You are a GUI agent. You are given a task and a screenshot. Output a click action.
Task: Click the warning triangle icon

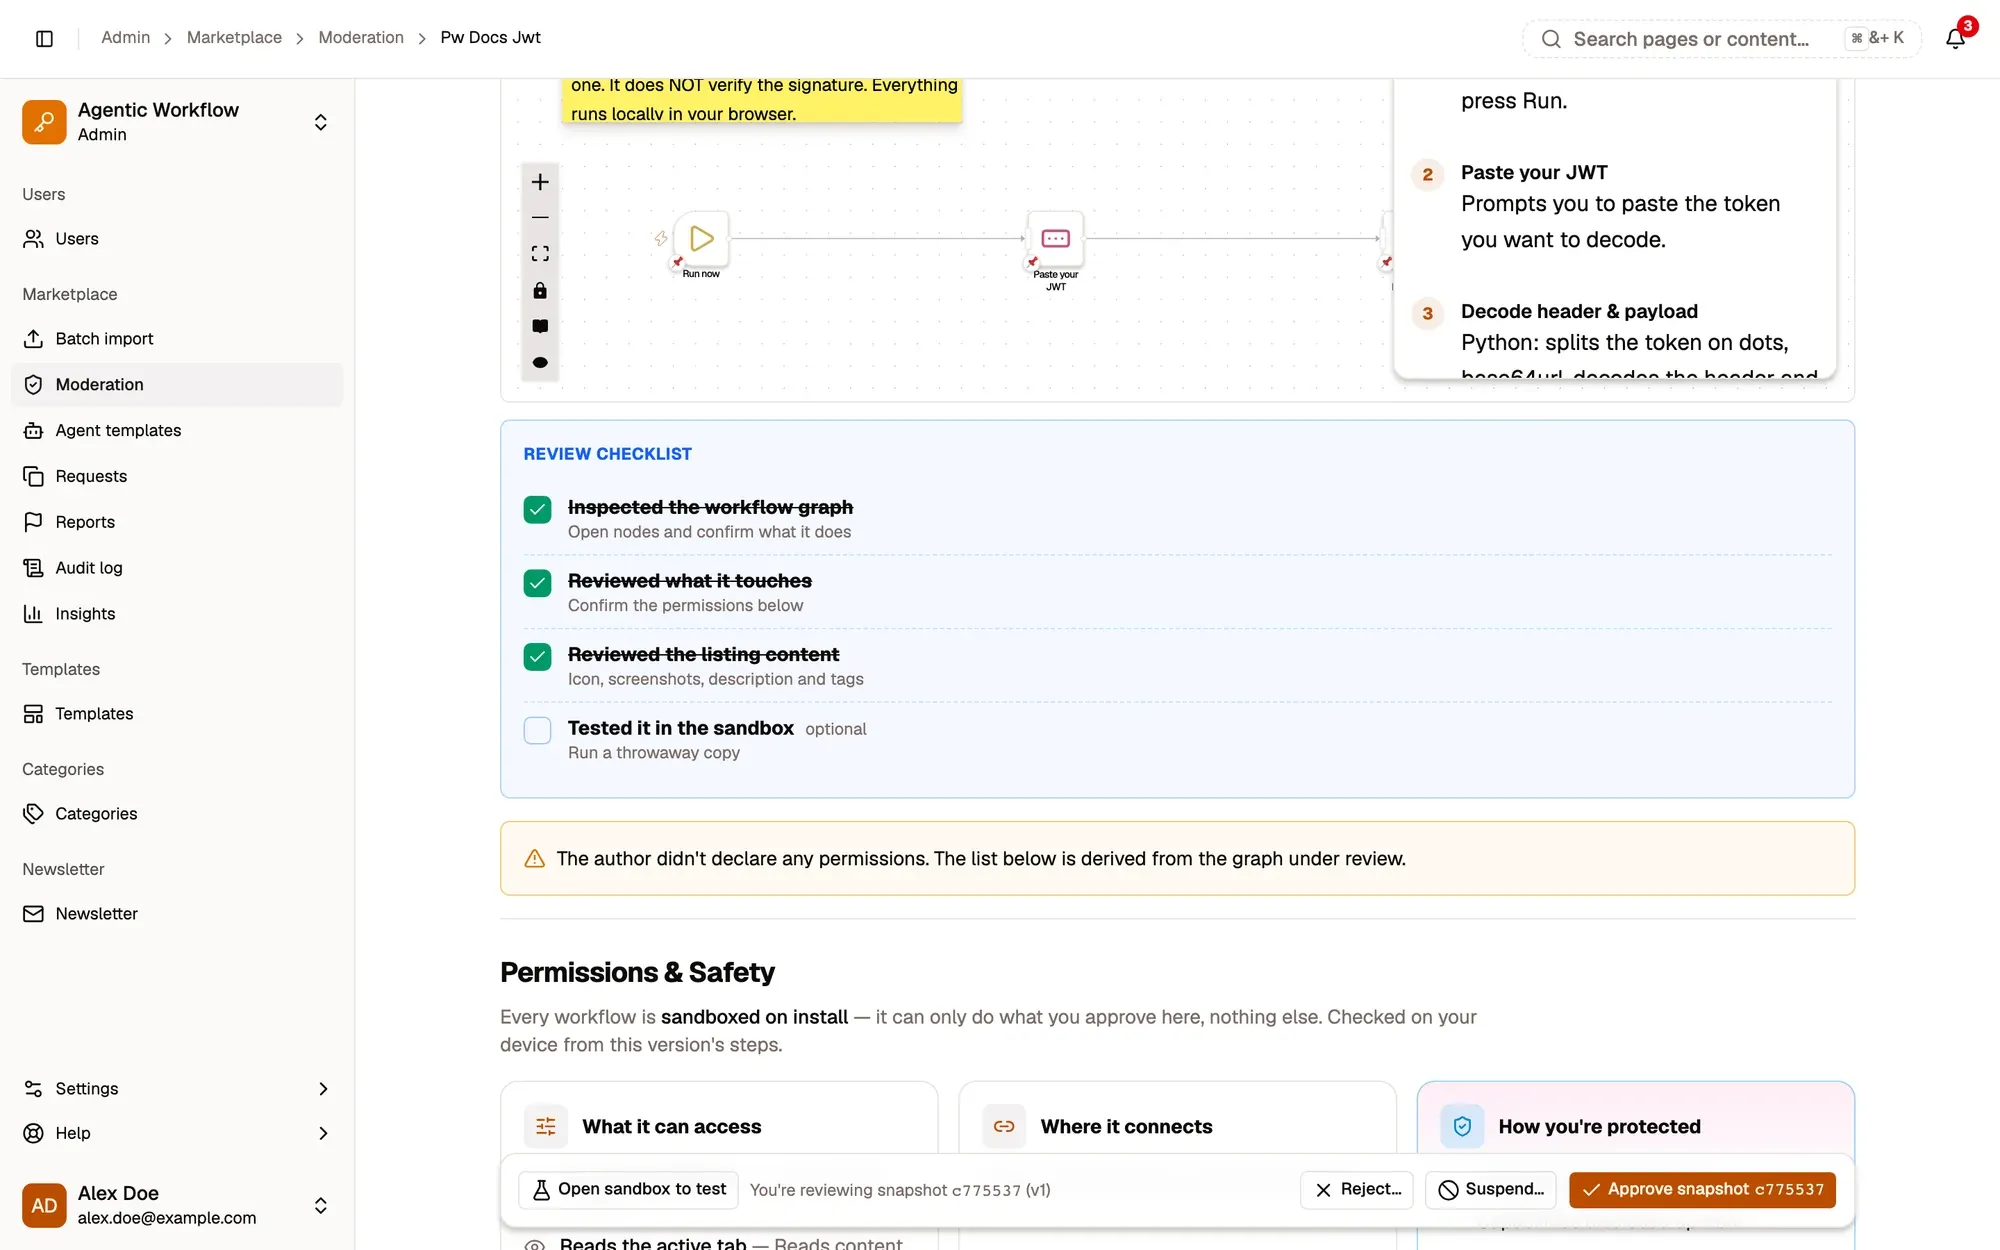(x=535, y=859)
